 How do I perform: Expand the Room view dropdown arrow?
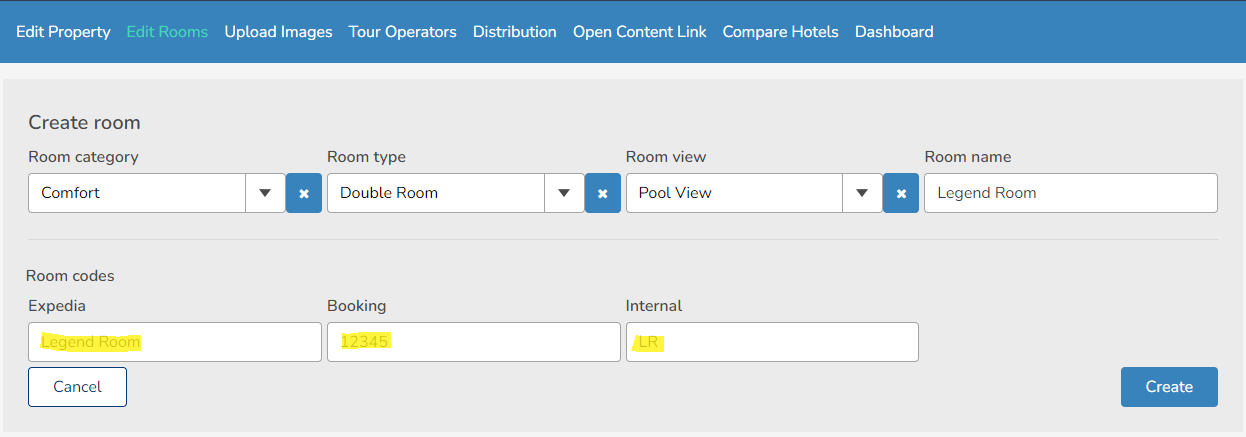point(862,193)
